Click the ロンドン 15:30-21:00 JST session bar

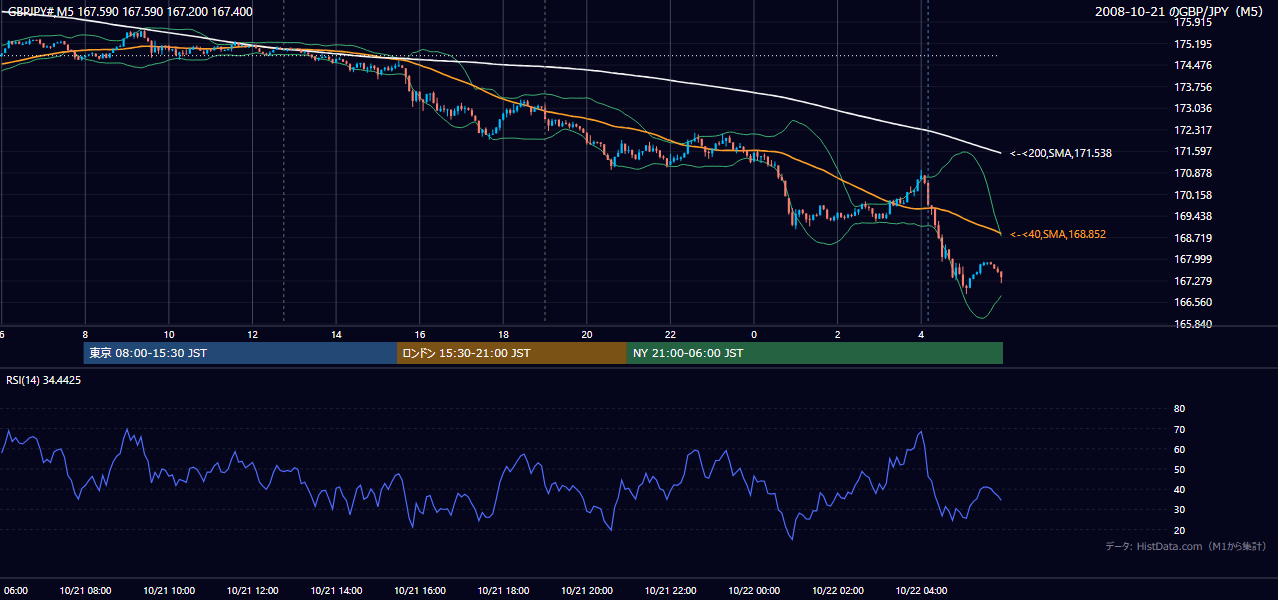pyautogui.click(x=512, y=353)
